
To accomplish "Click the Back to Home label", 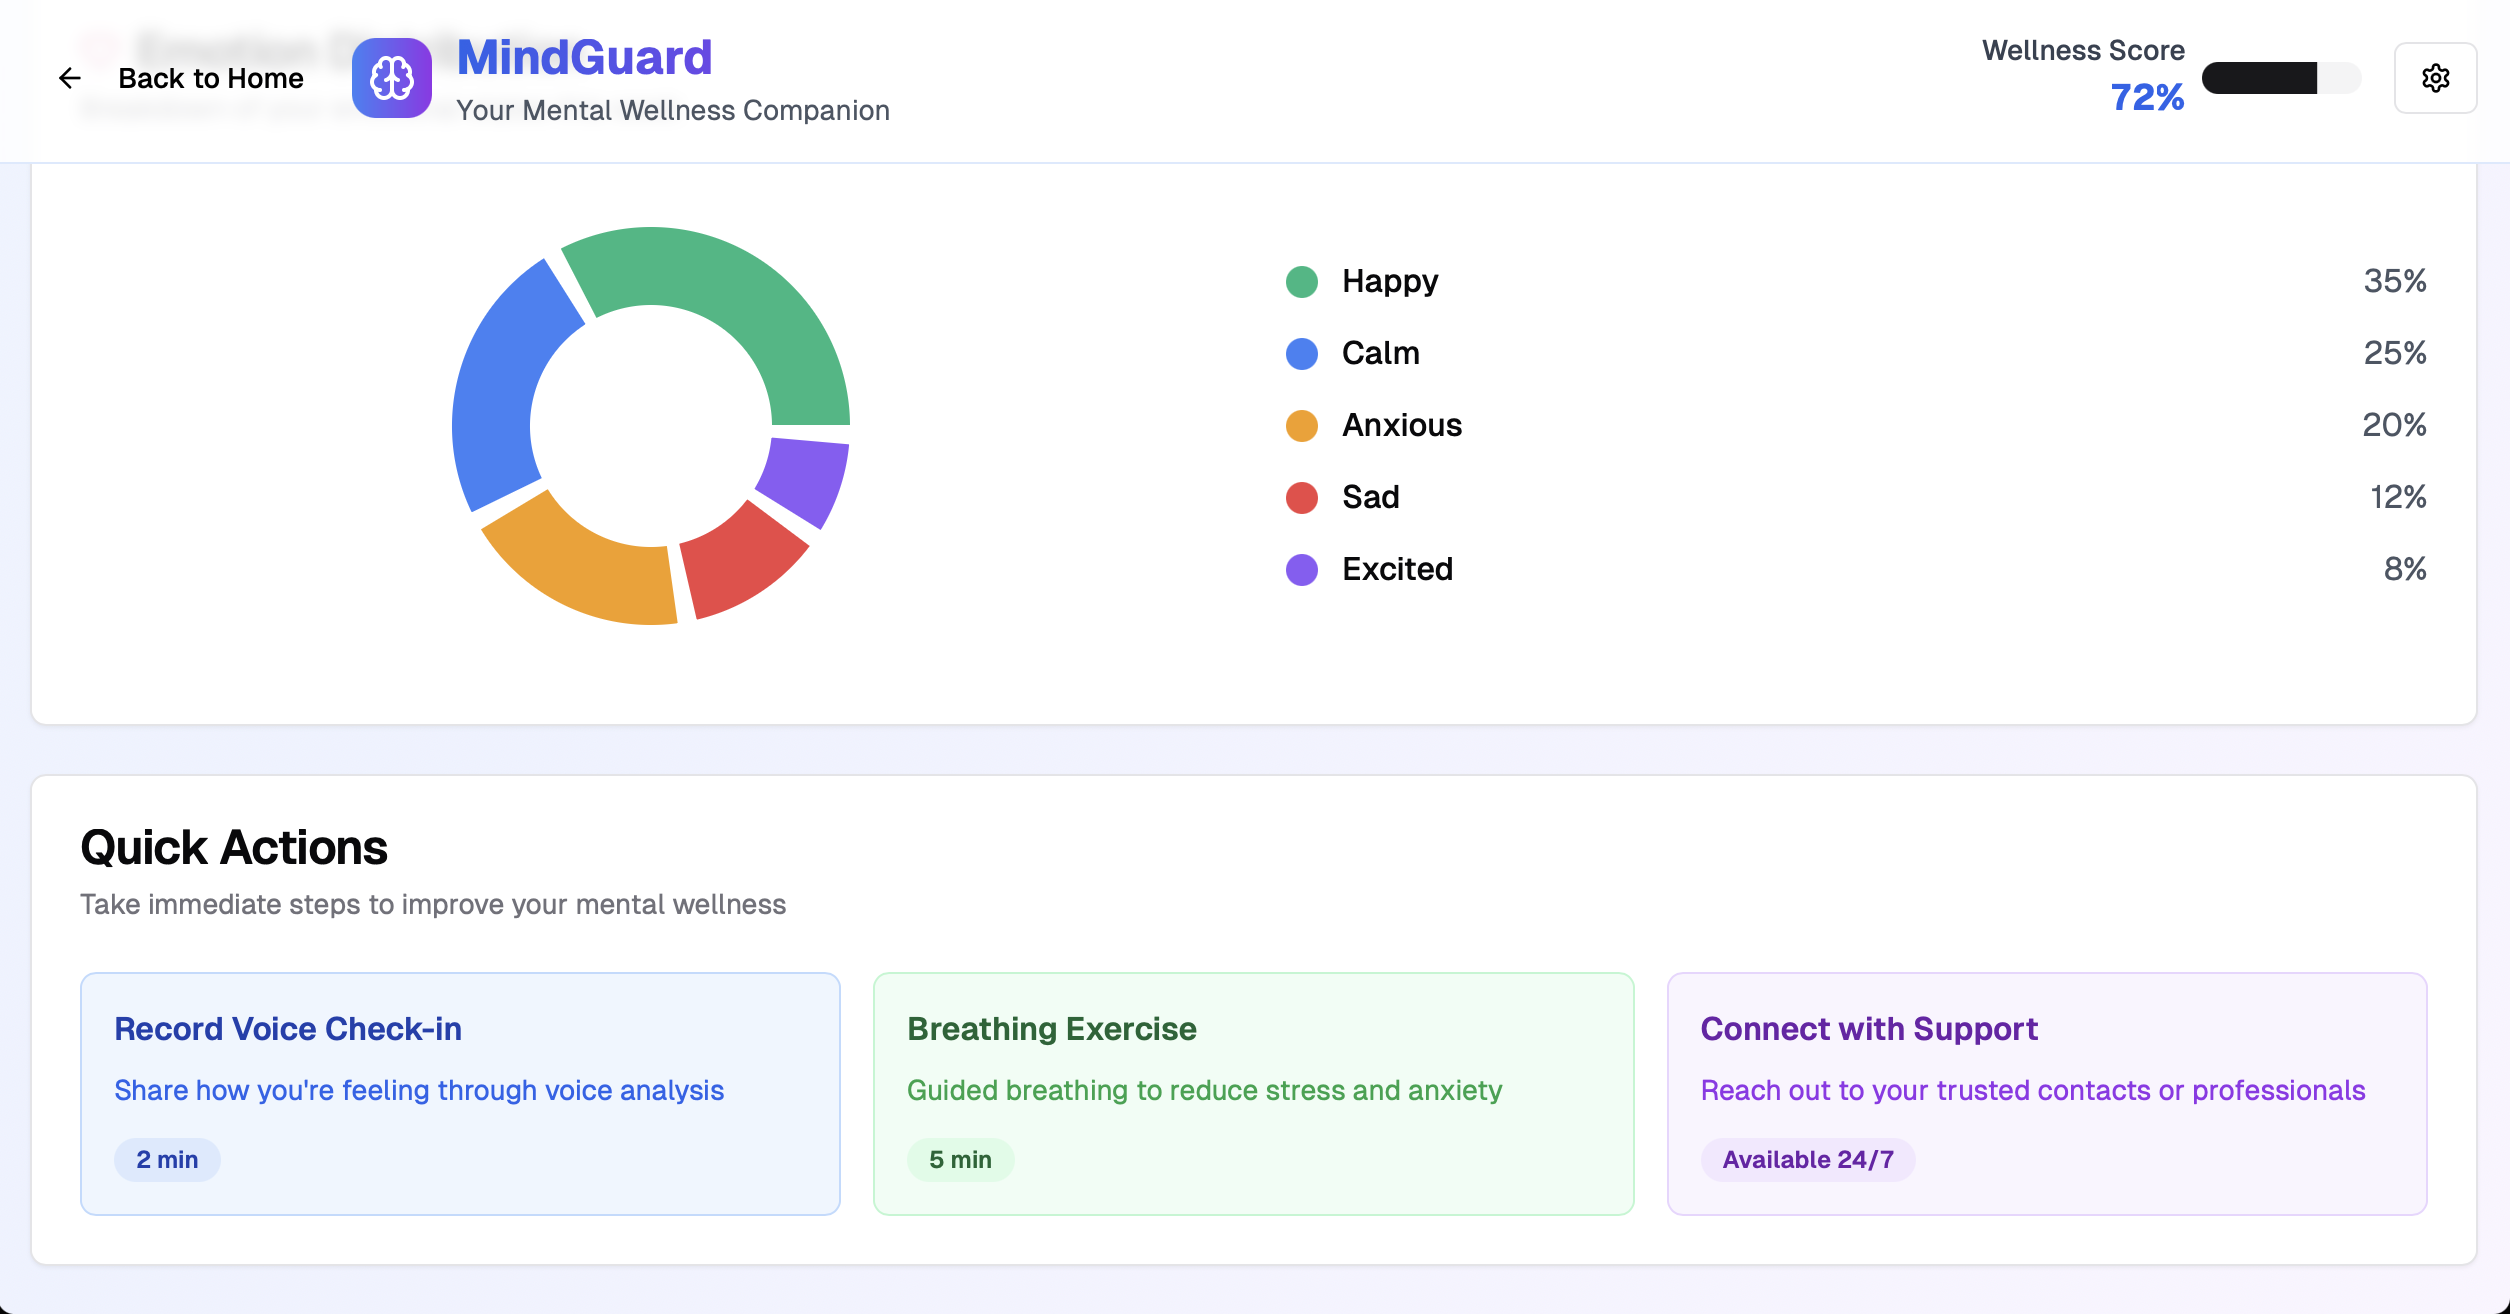I will click(211, 78).
